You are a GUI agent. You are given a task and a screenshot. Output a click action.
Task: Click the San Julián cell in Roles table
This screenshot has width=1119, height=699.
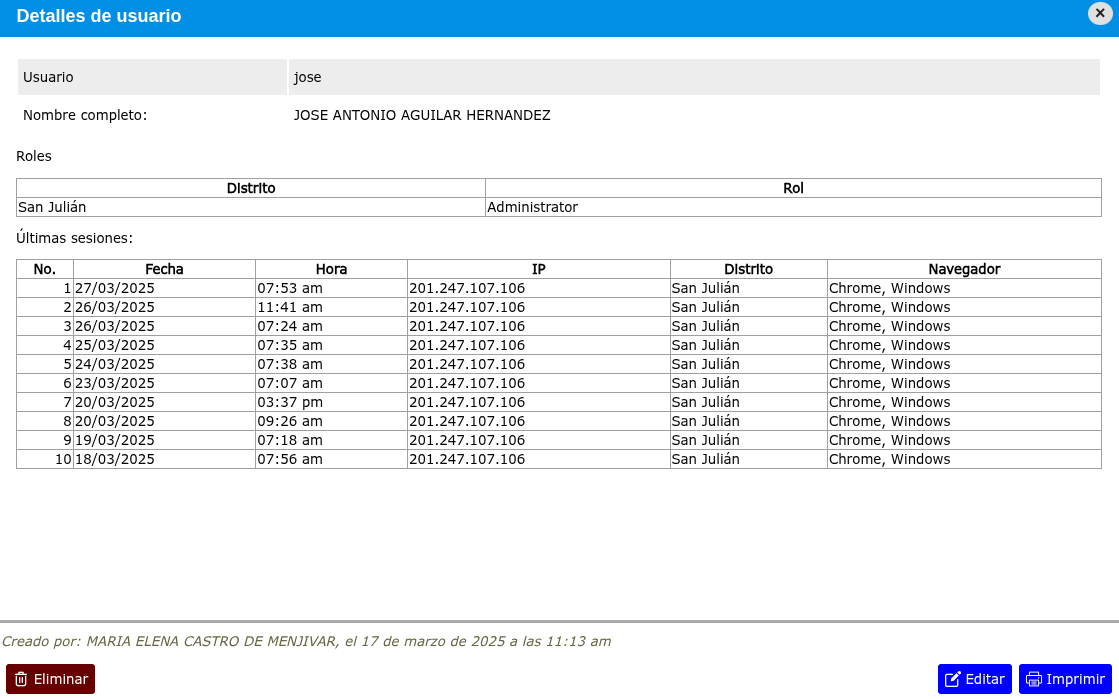coord(52,207)
